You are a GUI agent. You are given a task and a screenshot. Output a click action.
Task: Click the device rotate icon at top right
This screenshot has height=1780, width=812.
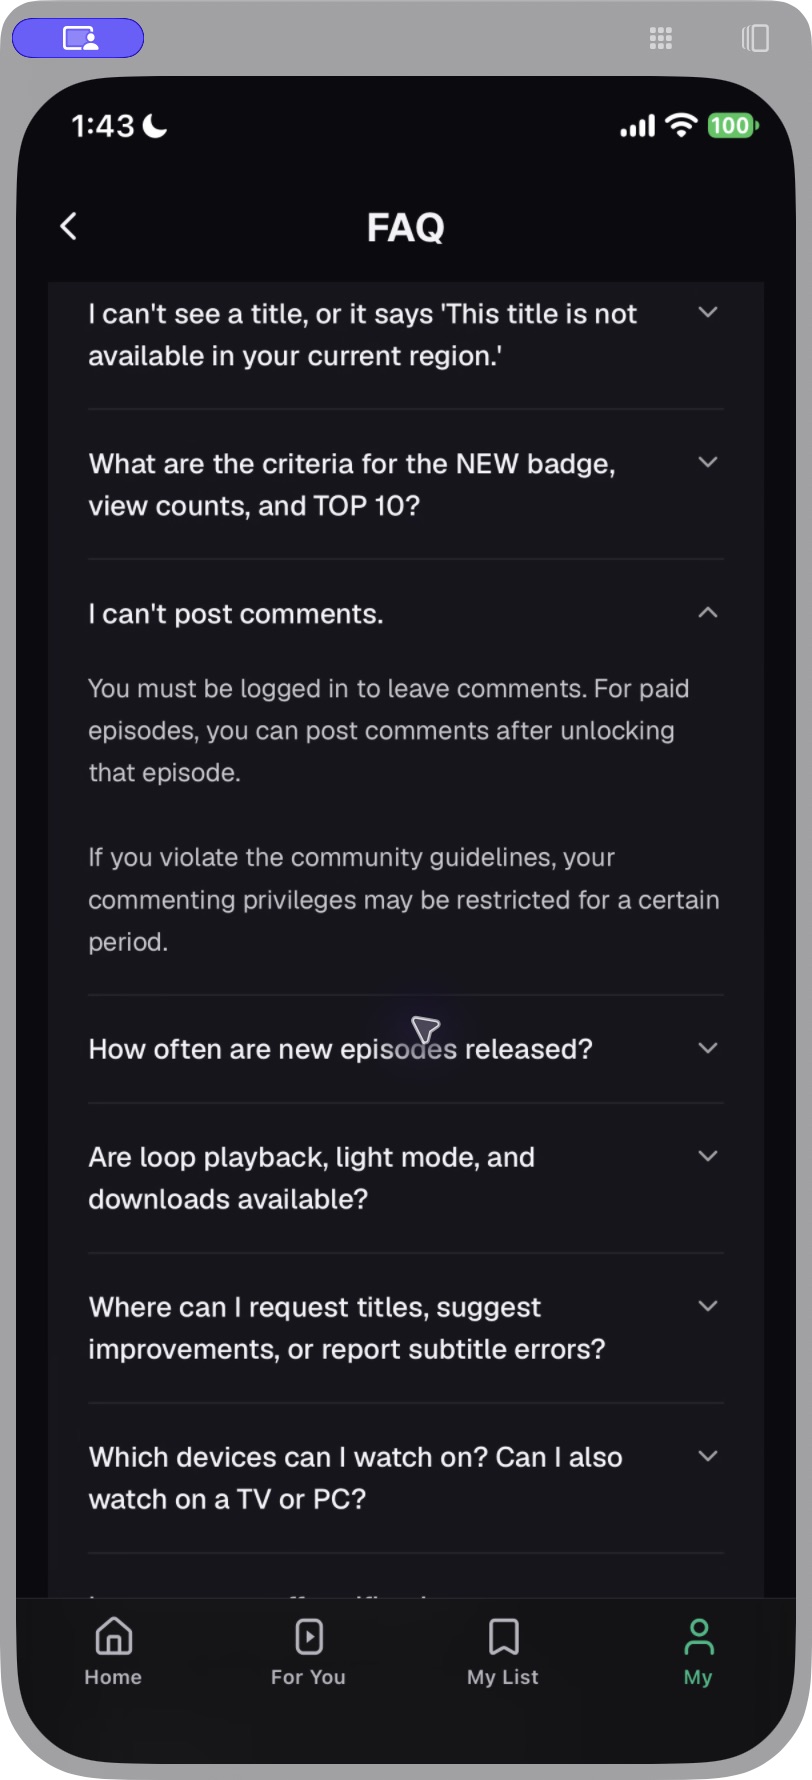(x=755, y=38)
